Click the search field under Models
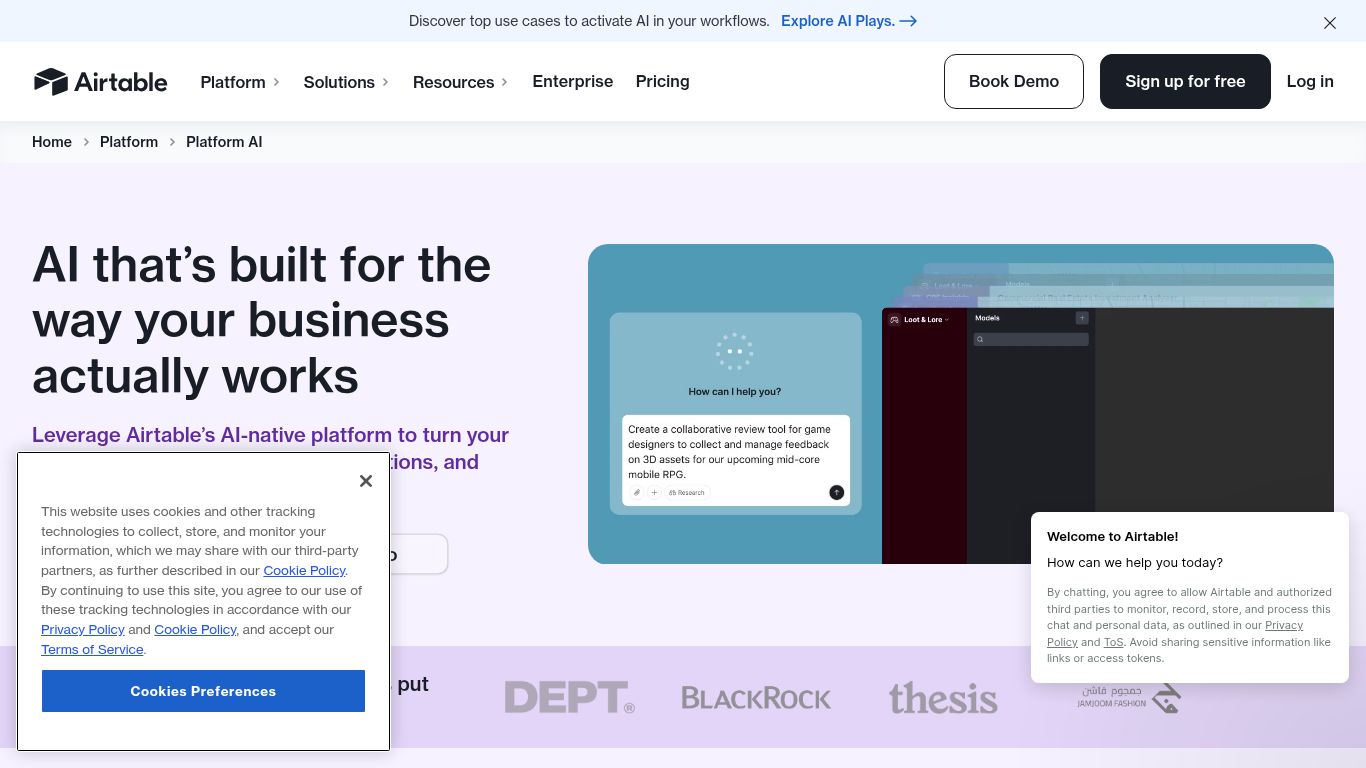 click(x=1031, y=340)
